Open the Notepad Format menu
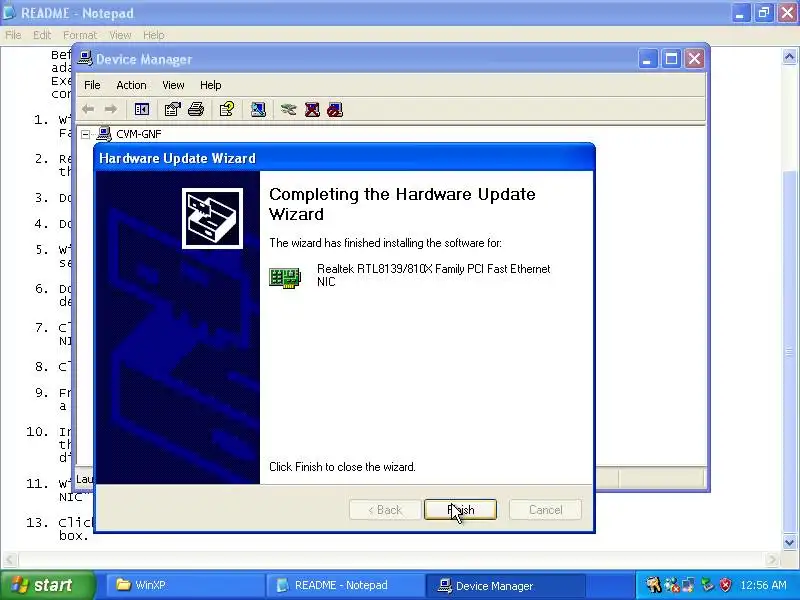 [x=80, y=35]
